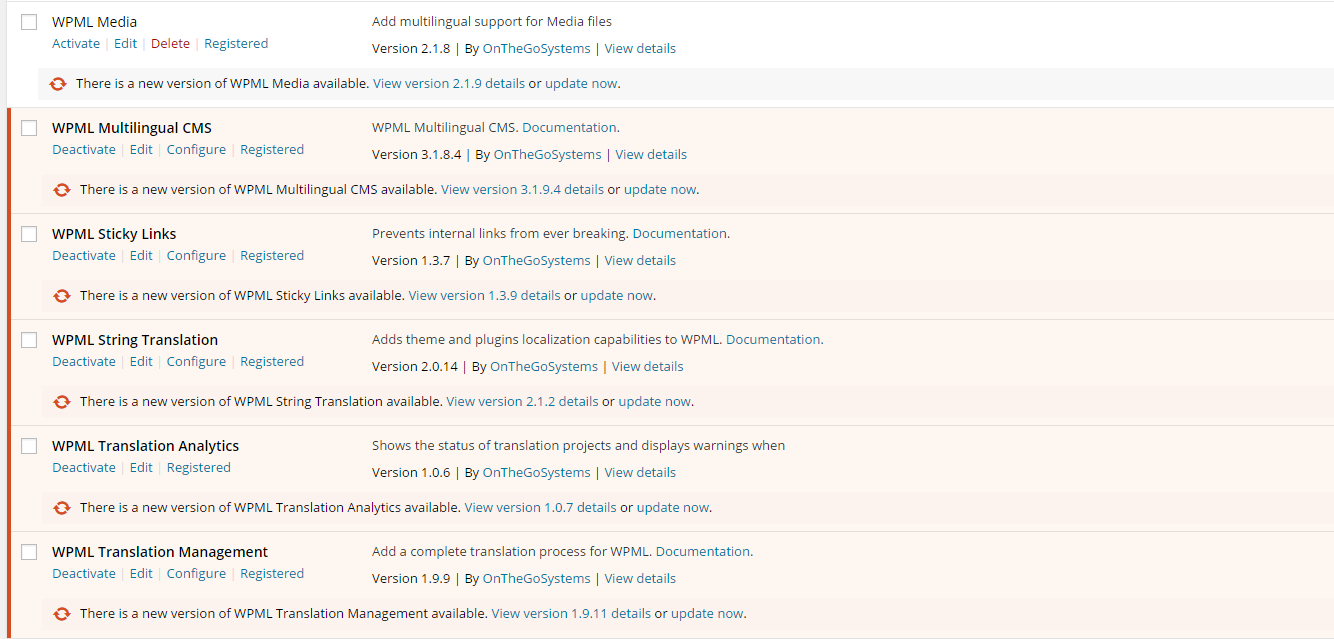Update WPML Multilingual CMS now
Viewport: 1334px width, 639px height.
(x=660, y=190)
